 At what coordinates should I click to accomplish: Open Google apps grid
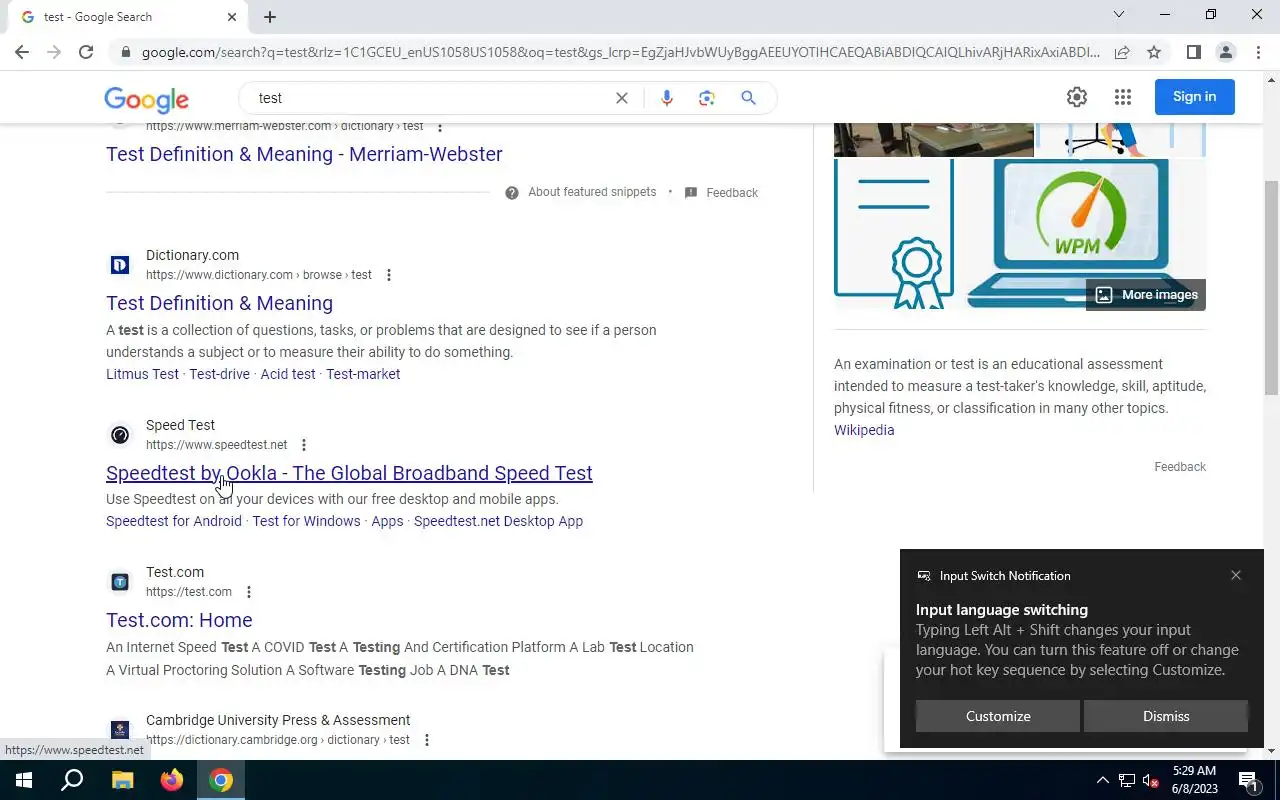[x=1123, y=97]
